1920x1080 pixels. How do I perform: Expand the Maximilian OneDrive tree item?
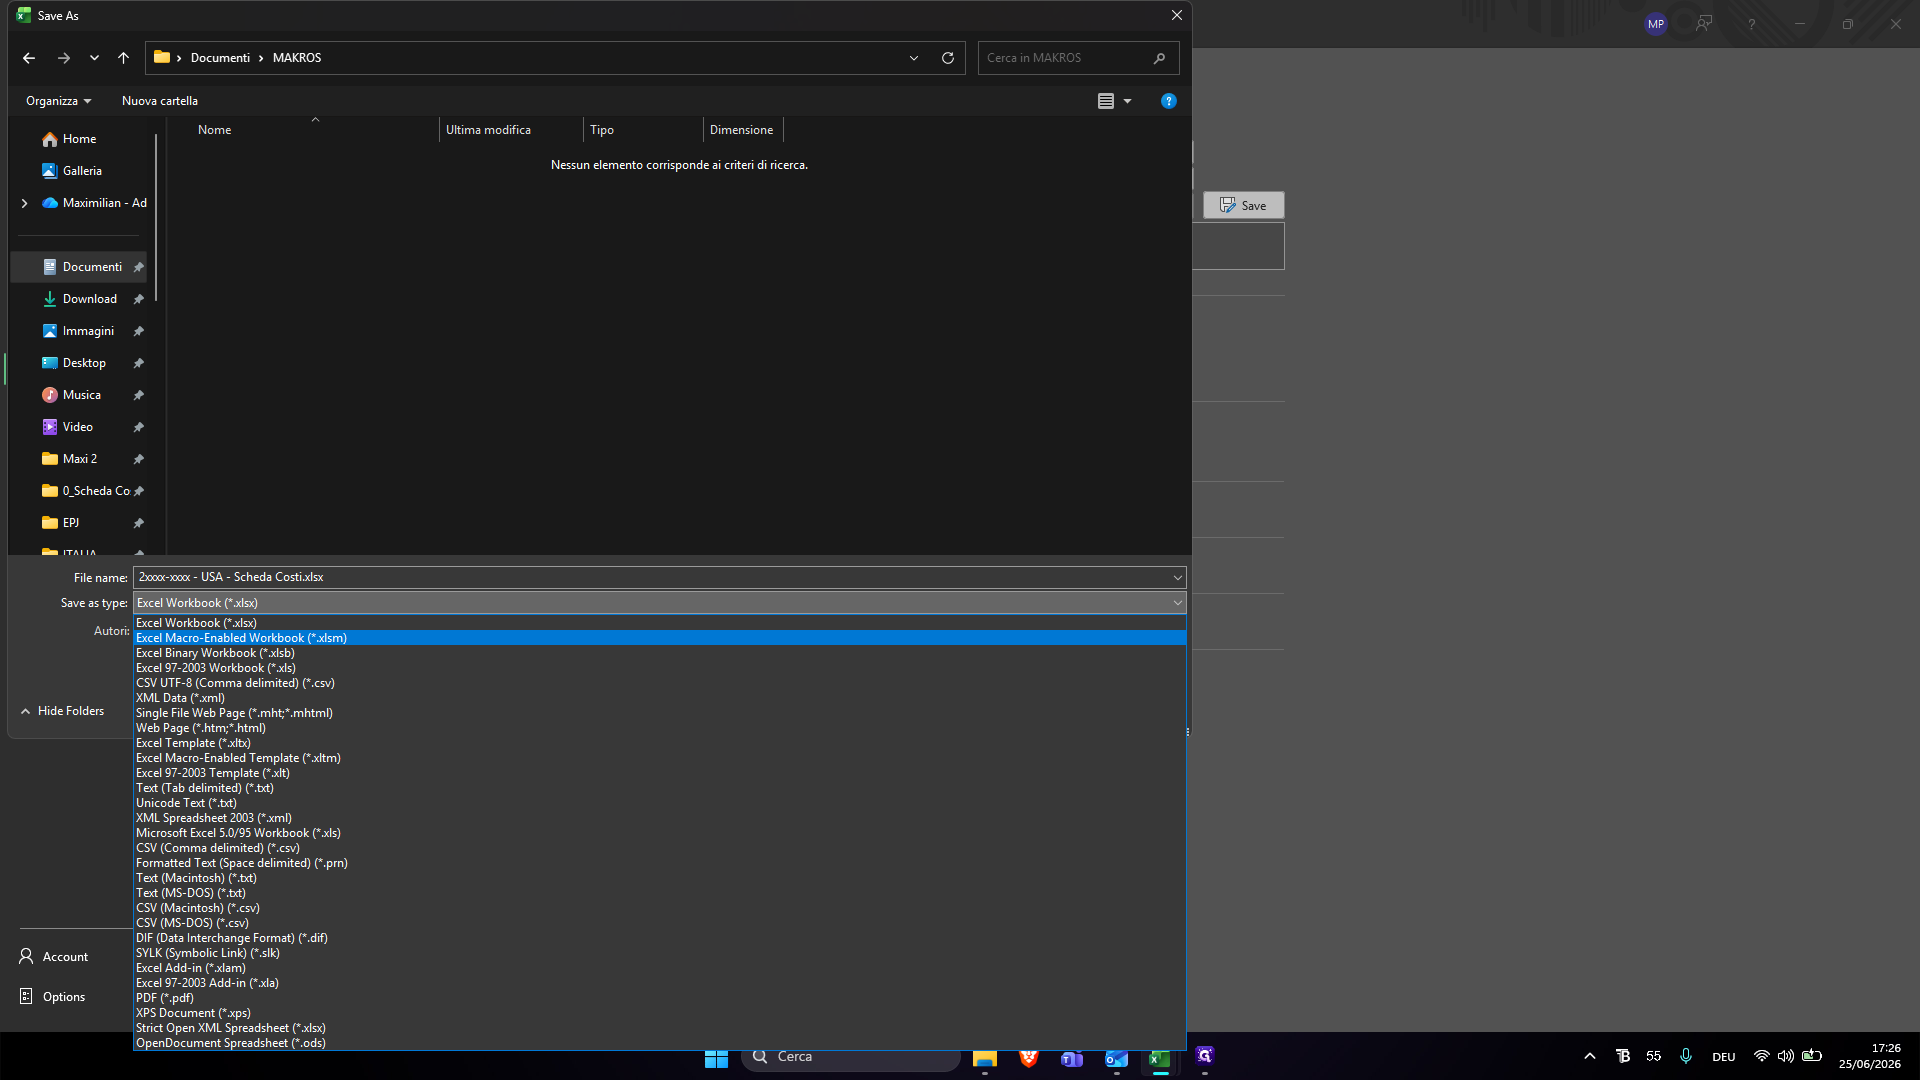point(24,203)
